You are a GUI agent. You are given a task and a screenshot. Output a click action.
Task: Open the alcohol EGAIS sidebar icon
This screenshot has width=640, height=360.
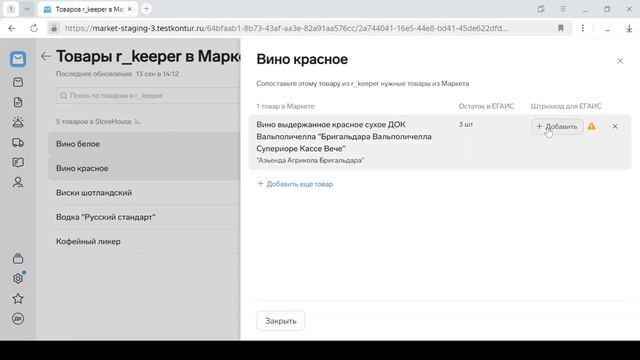click(x=18, y=122)
